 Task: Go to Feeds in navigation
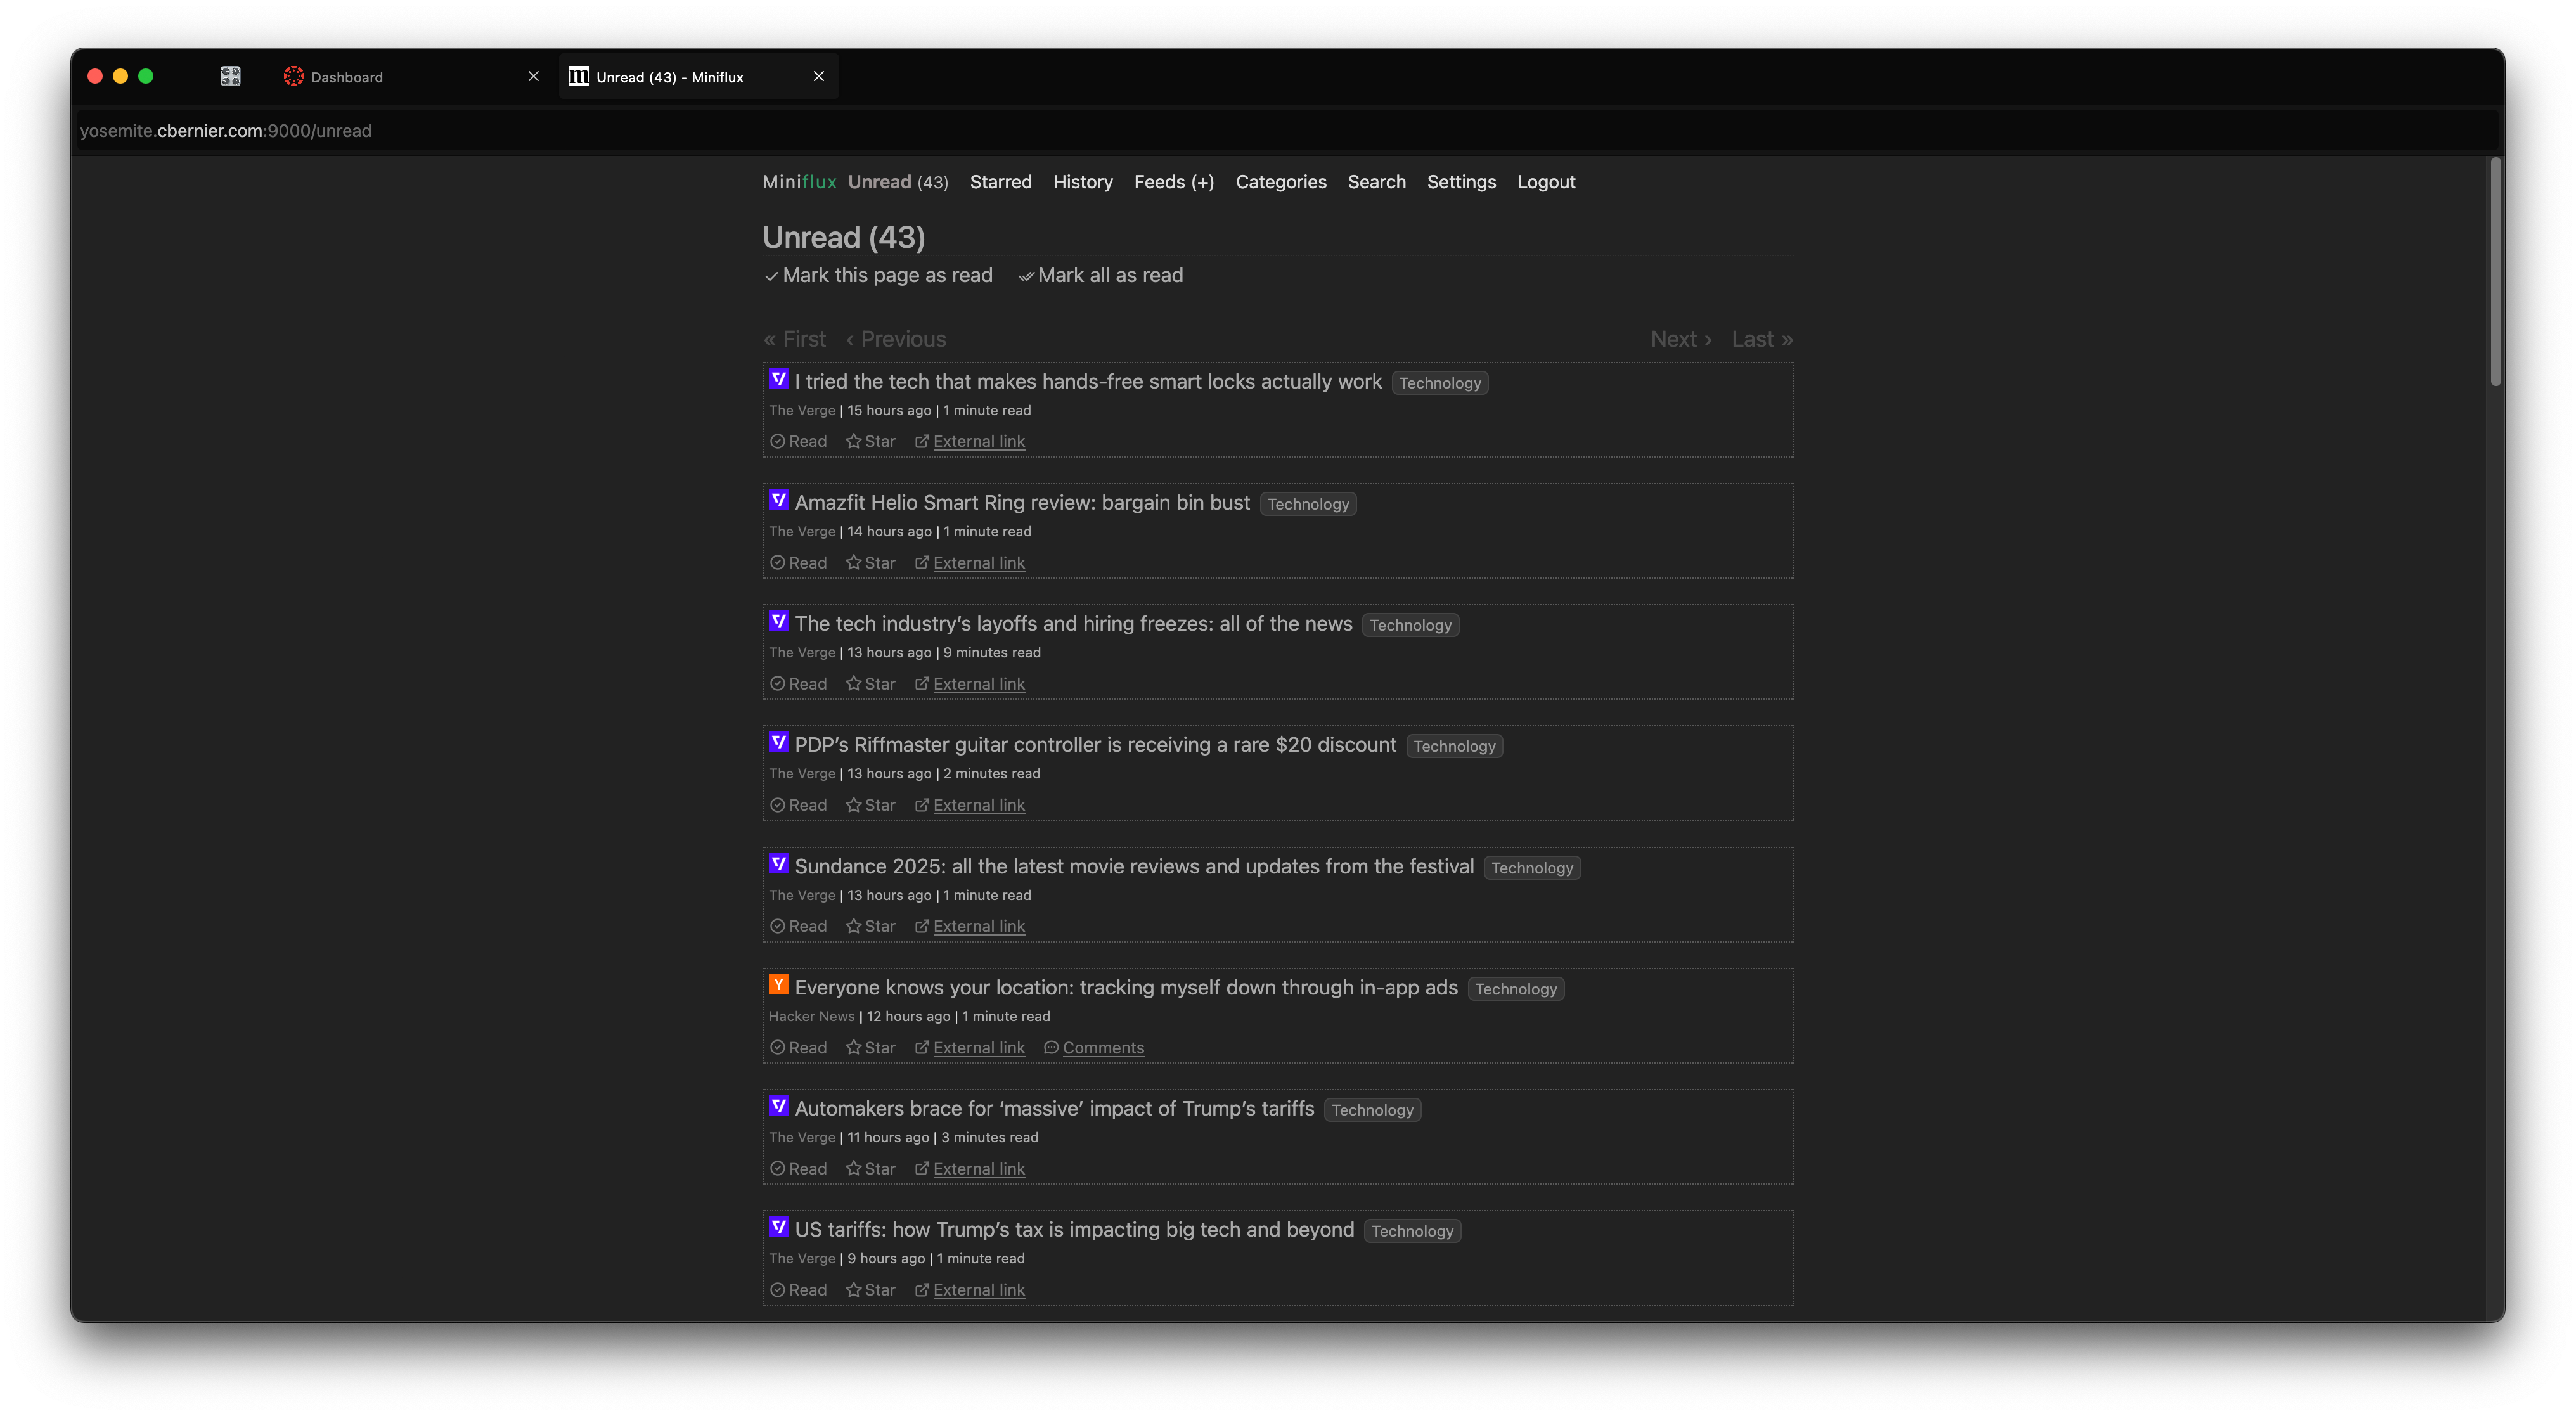point(1159,182)
